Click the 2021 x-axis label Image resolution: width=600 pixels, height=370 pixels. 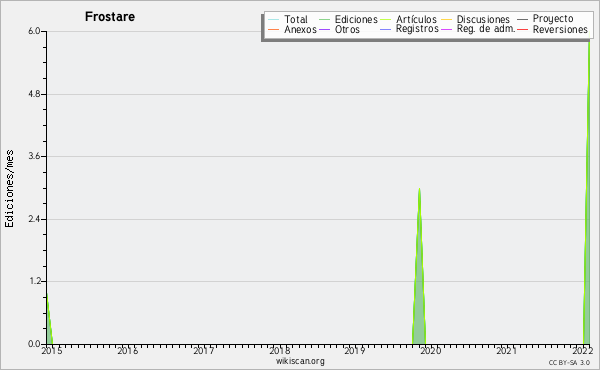click(507, 350)
